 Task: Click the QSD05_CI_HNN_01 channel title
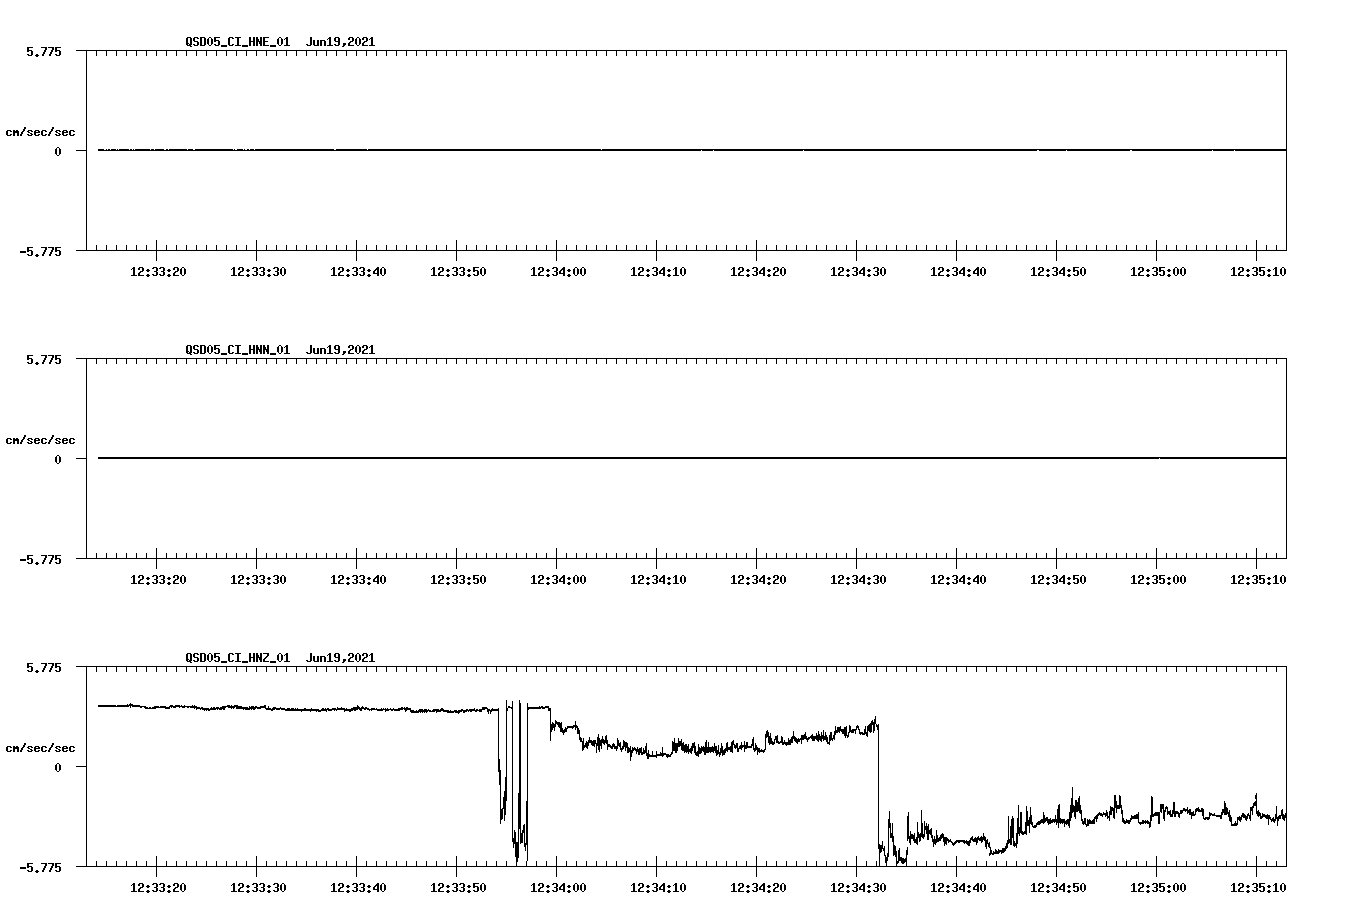pyautogui.click(x=238, y=350)
